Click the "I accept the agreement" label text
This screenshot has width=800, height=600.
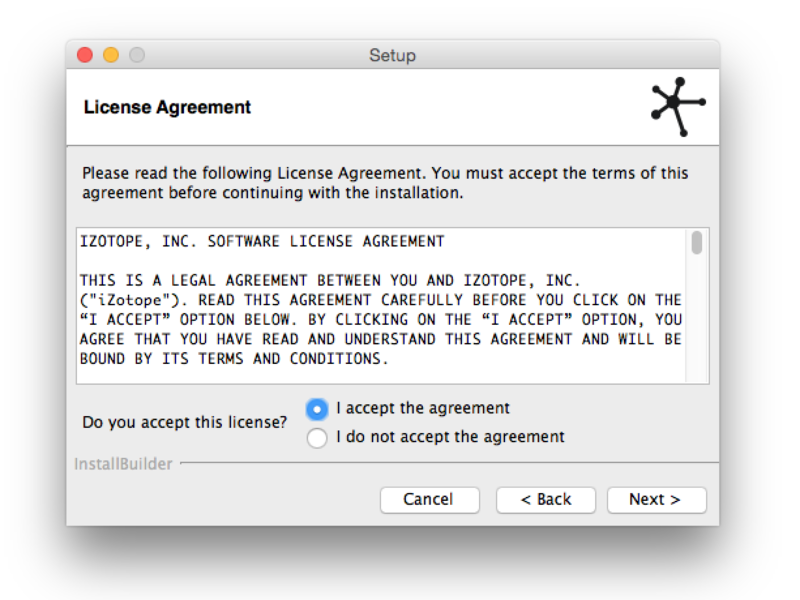[423, 408]
